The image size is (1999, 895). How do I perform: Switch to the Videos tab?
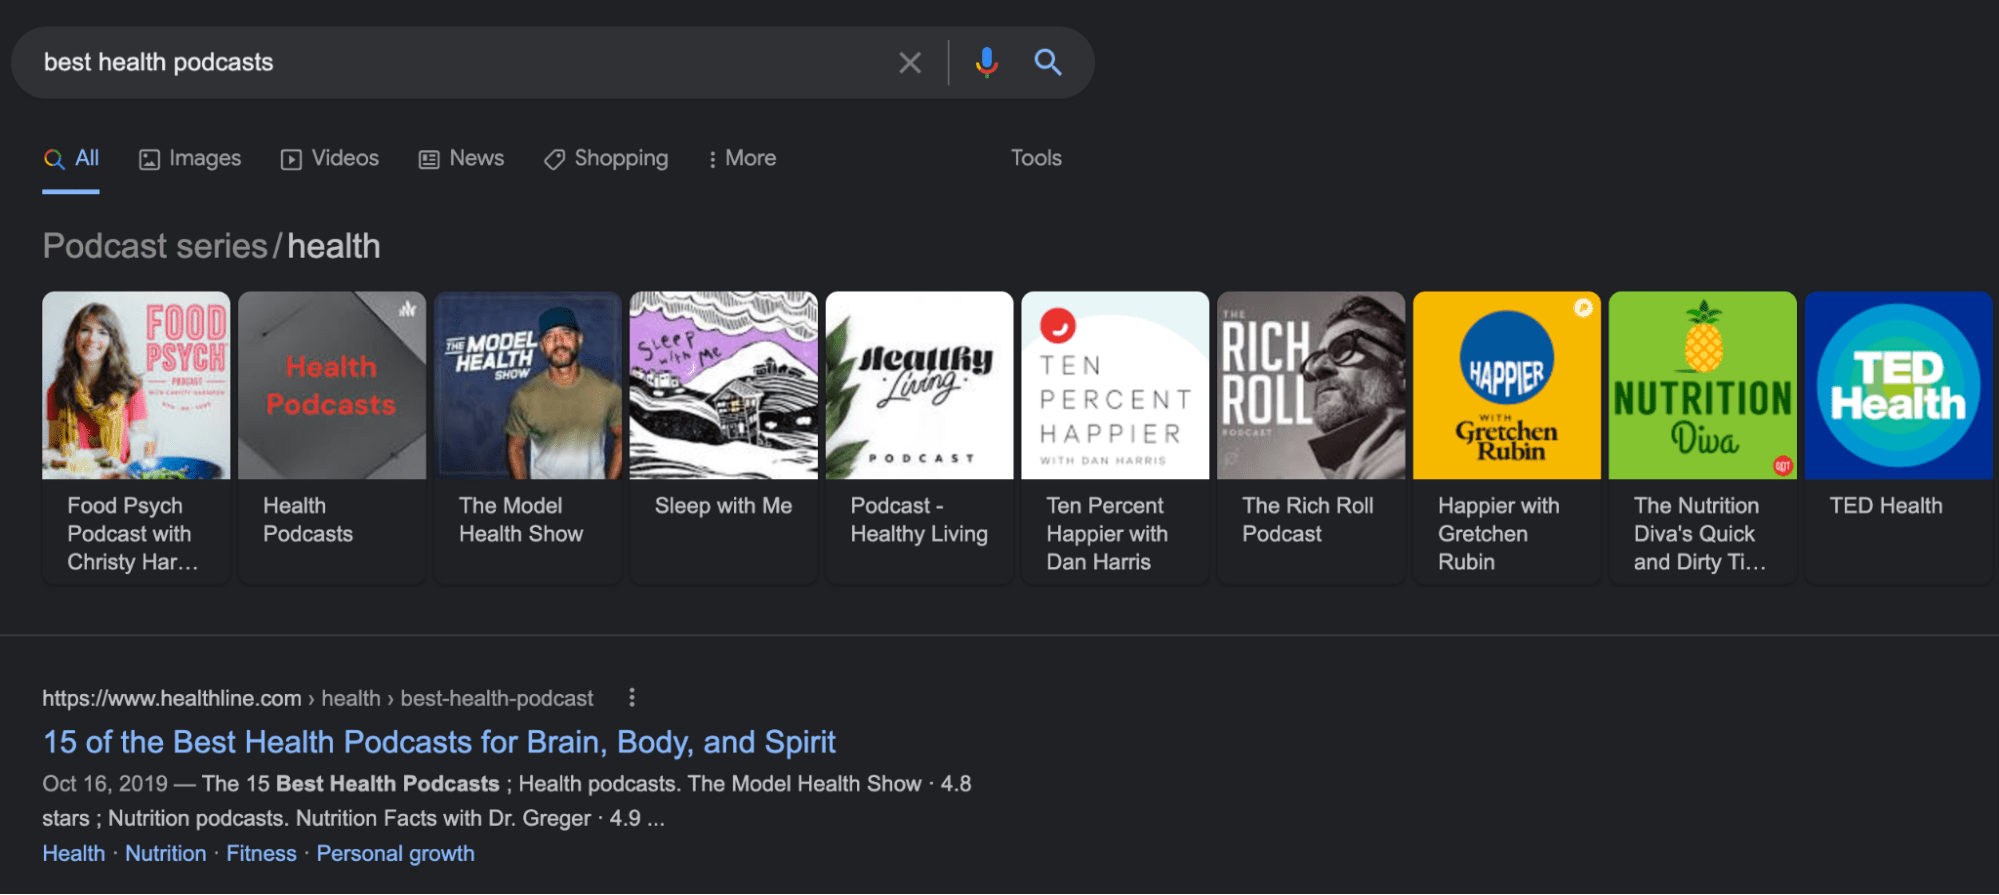(x=330, y=158)
